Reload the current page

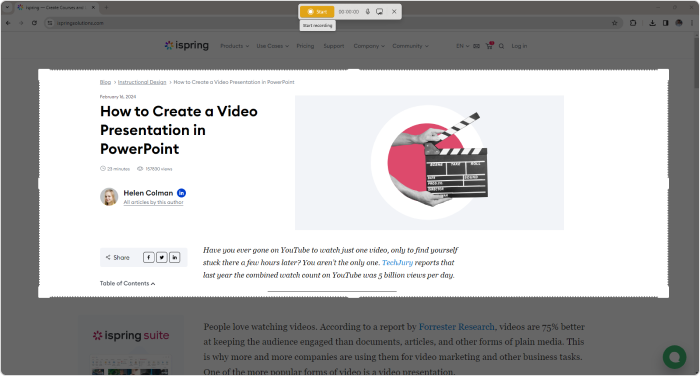tap(34, 23)
